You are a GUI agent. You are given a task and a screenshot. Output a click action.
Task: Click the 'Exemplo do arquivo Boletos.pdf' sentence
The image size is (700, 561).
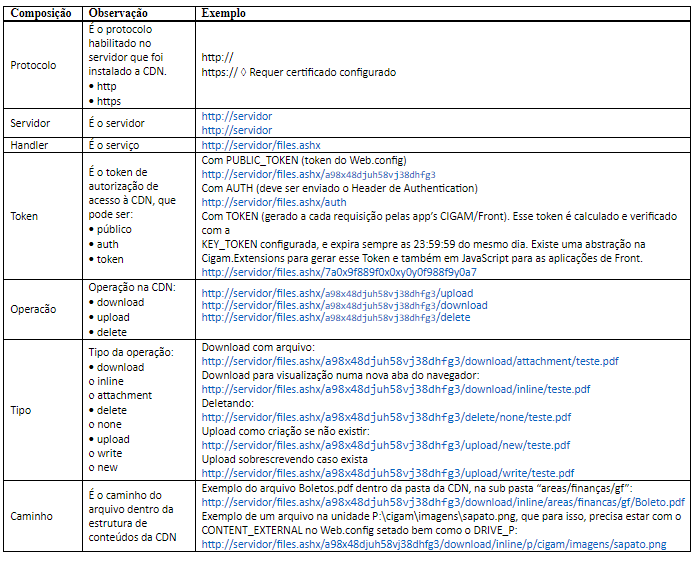tap(417, 488)
